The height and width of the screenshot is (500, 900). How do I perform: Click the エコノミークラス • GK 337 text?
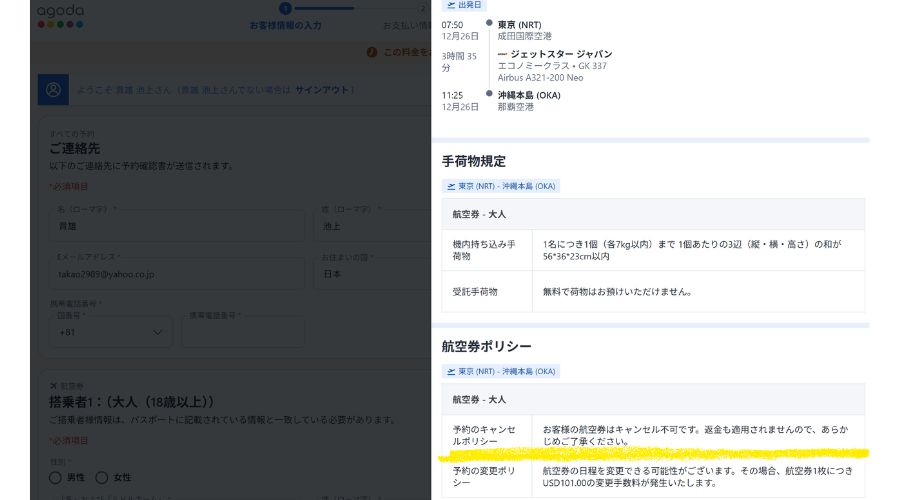(552, 66)
